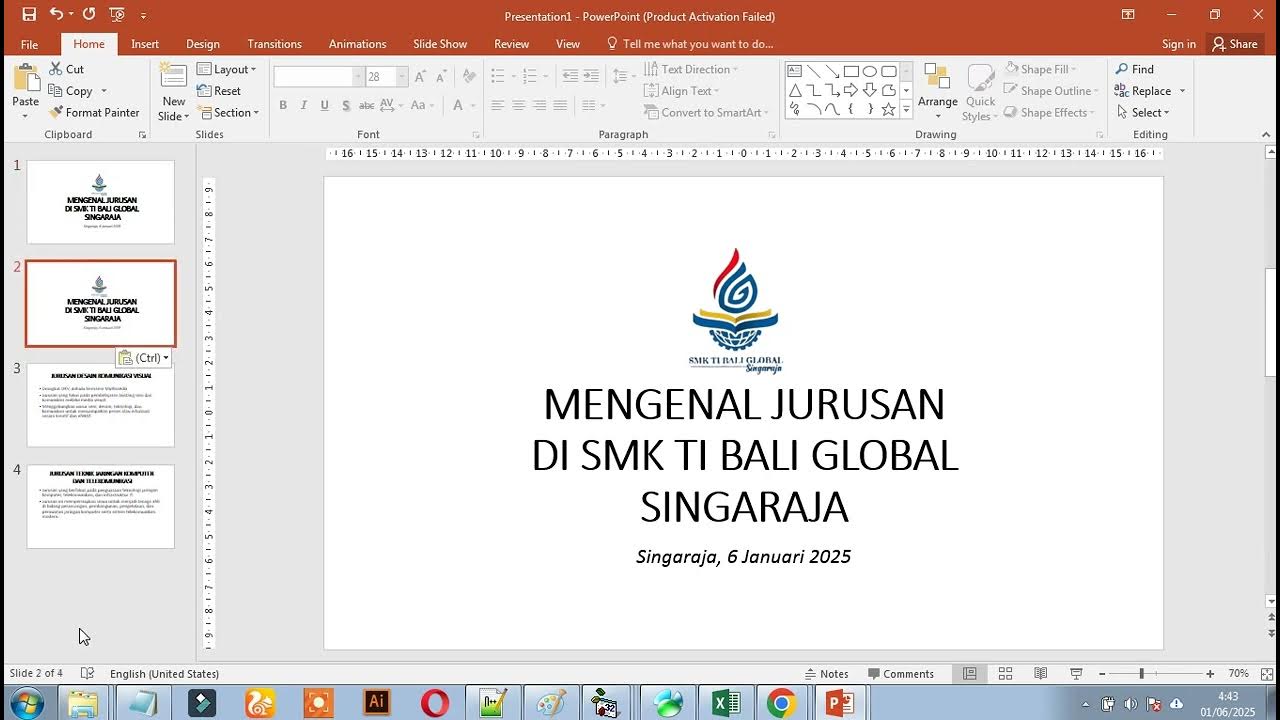Click the Save icon in quick access toolbar
Screen dimensions: 1280x720
point(29,14)
